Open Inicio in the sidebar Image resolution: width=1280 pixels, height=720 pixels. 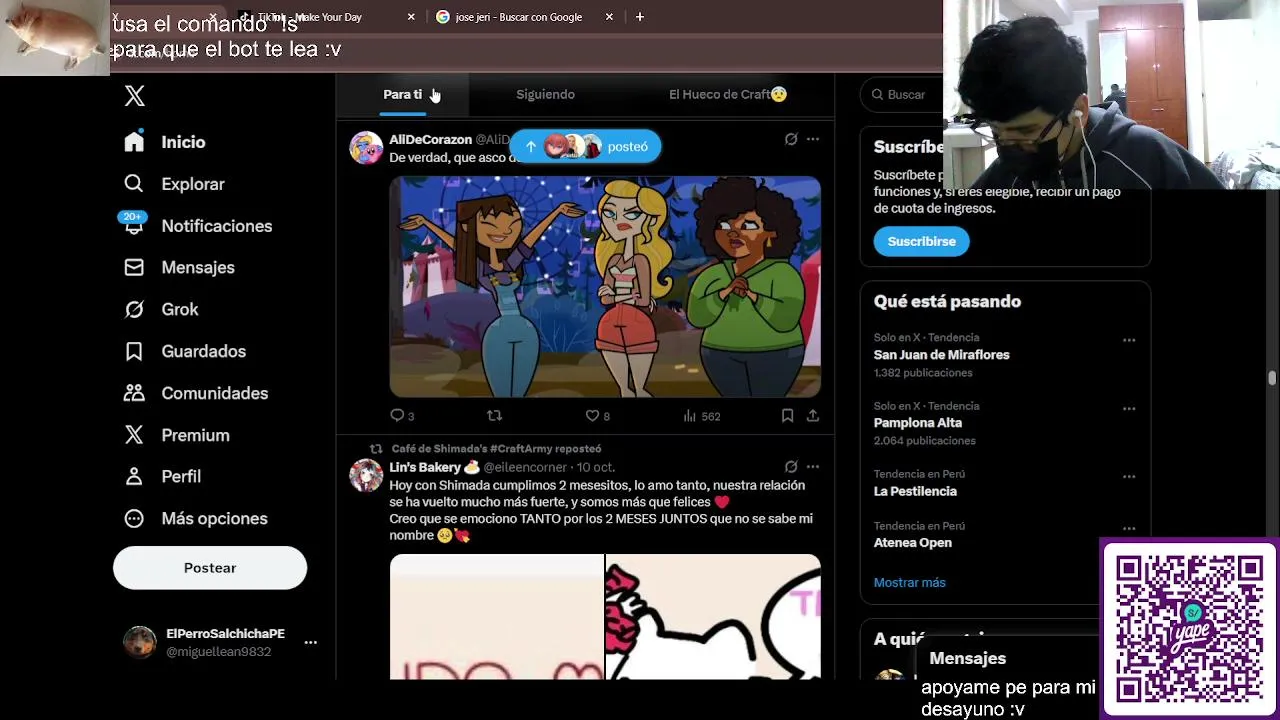point(165,142)
